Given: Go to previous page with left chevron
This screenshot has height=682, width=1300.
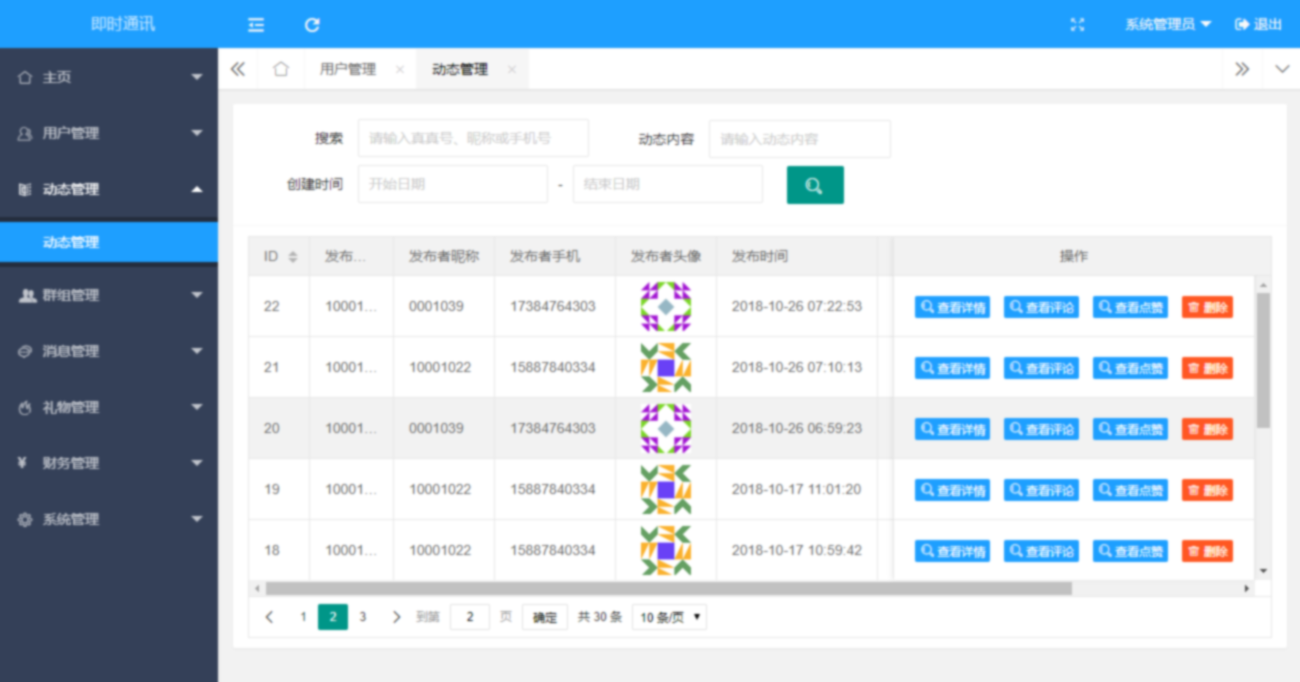Looking at the screenshot, I should pos(269,617).
